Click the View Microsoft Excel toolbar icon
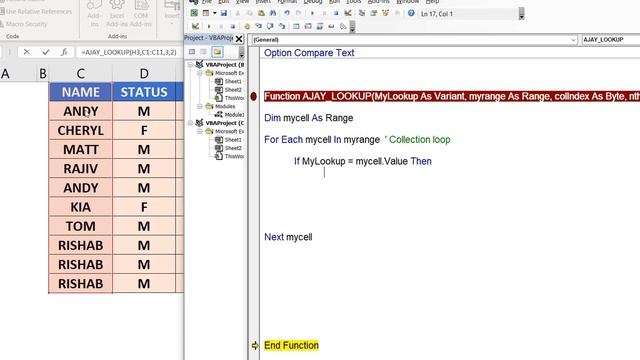Viewport: 640px width, 360px height. click(194, 13)
